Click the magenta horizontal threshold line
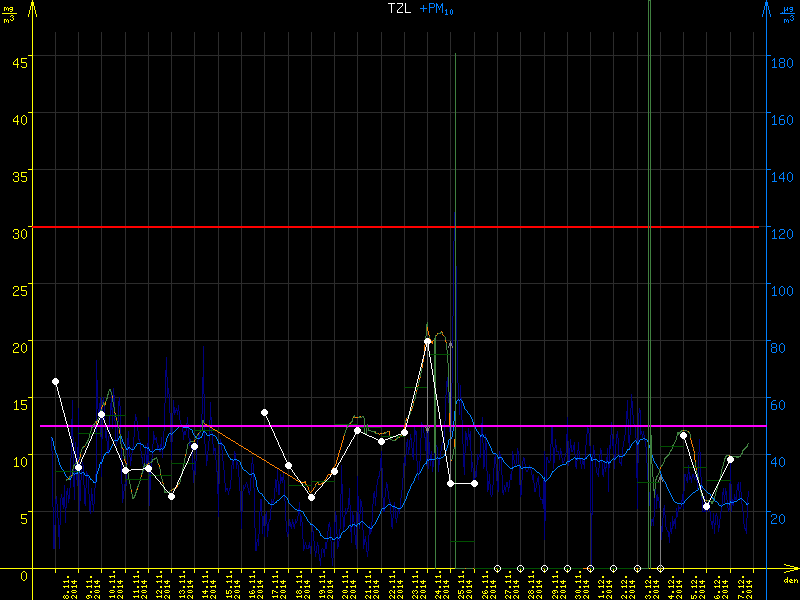The image size is (800, 600). [x=400, y=426]
